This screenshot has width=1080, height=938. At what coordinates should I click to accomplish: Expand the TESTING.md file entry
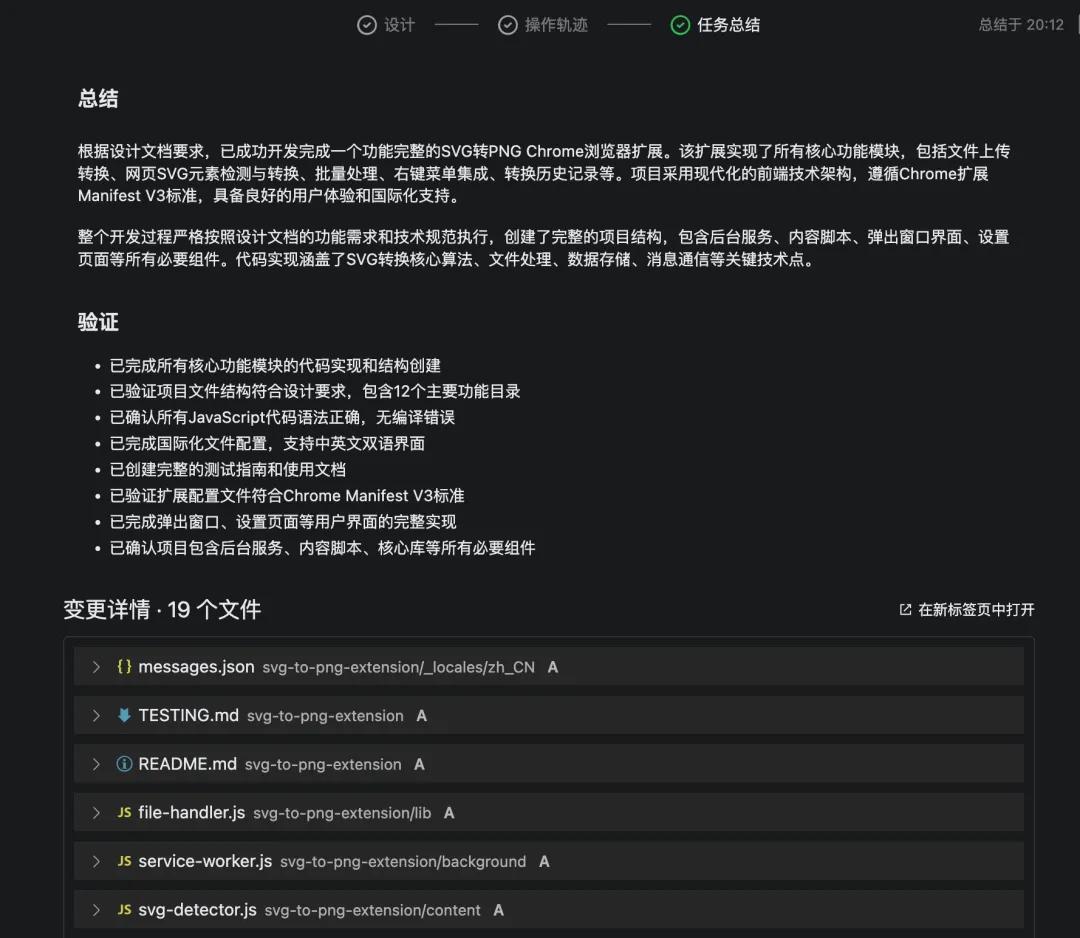click(x=95, y=715)
